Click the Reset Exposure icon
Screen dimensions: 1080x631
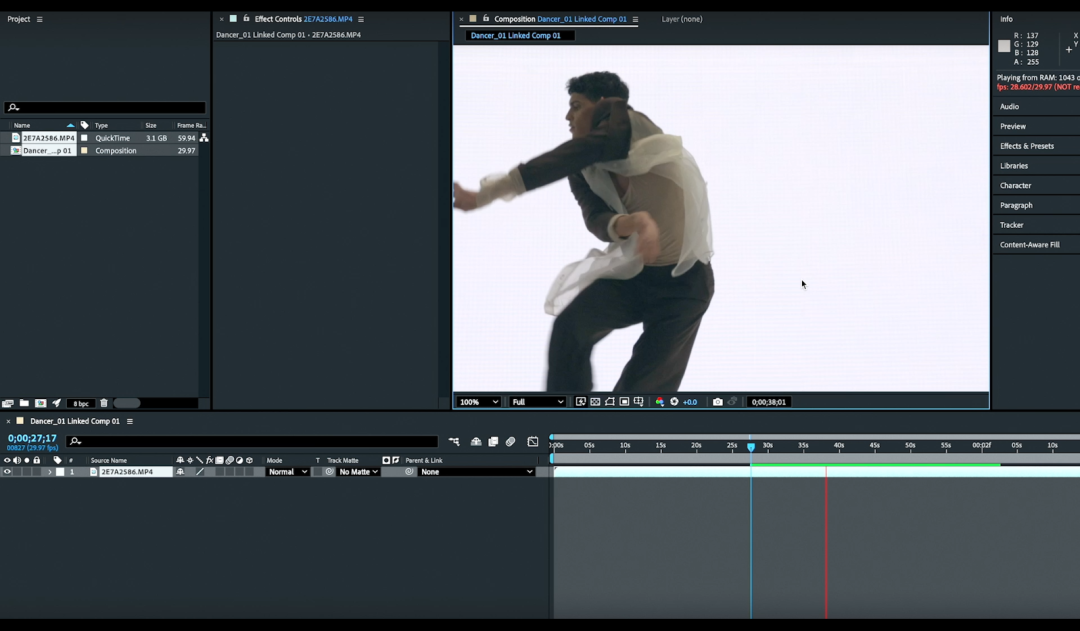point(674,402)
